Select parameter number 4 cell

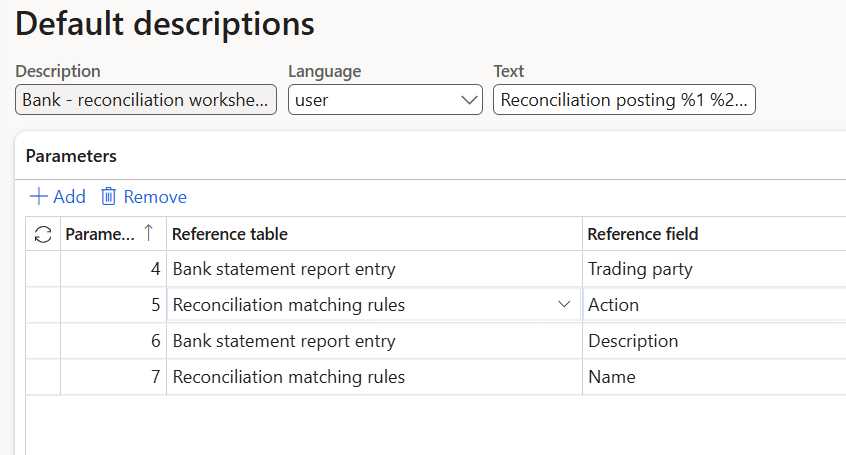pyautogui.click(x=113, y=269)
